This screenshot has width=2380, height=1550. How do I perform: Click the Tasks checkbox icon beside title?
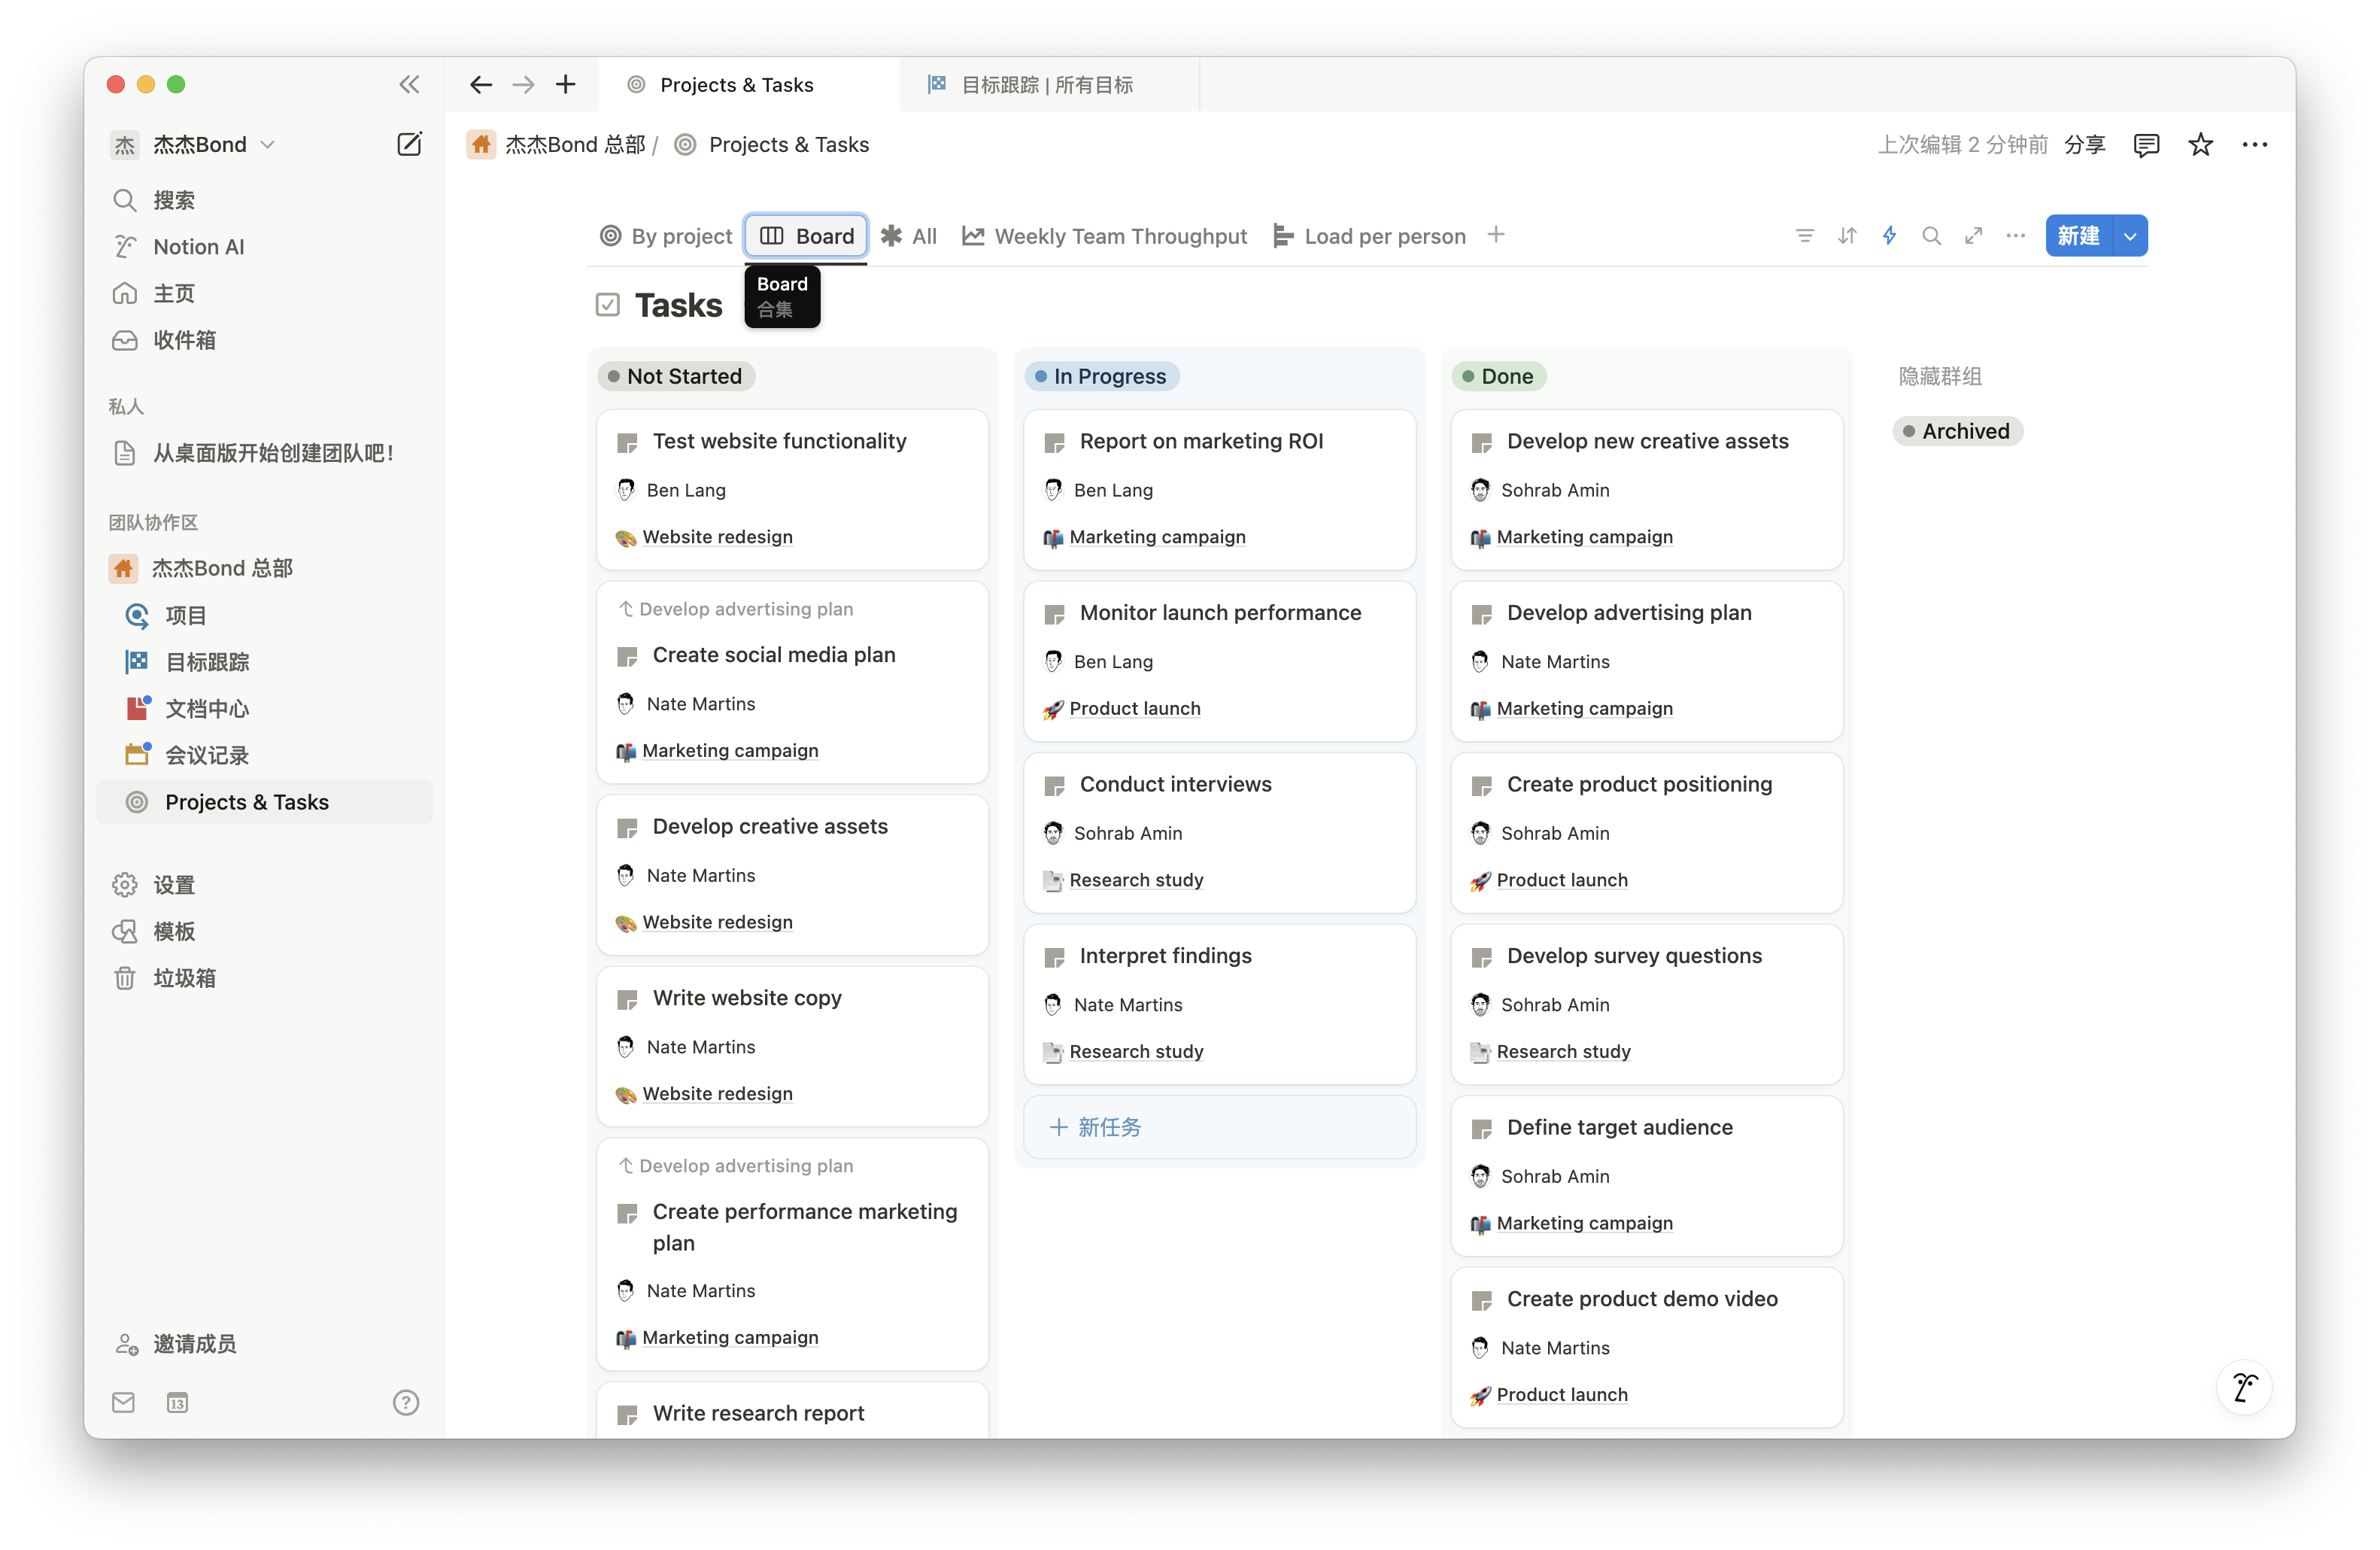point(608,305)
